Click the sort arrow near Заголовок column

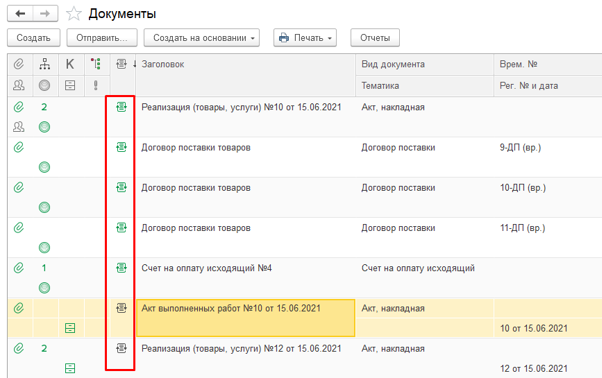(x=134, y=64)
